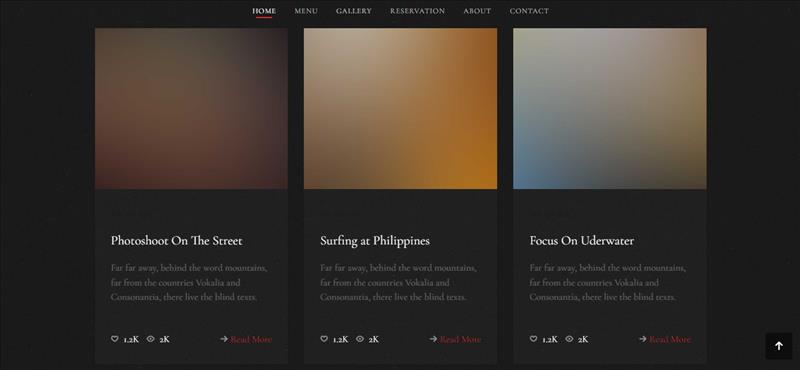Select the blue-gray Focus On Uderwater thumbnail
This screenshot has height=370, width=800.
(x=610, y=108)
